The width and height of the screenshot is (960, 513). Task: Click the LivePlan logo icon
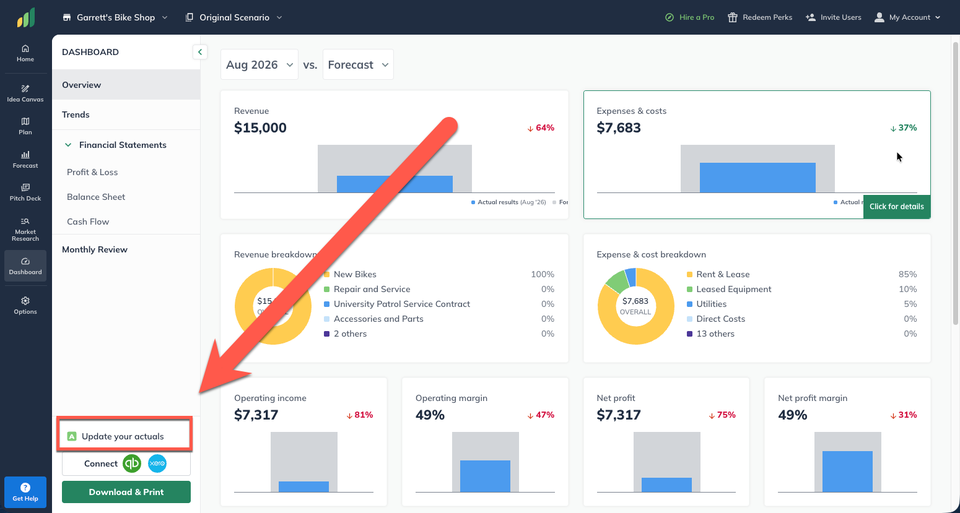tap(26, 18)
